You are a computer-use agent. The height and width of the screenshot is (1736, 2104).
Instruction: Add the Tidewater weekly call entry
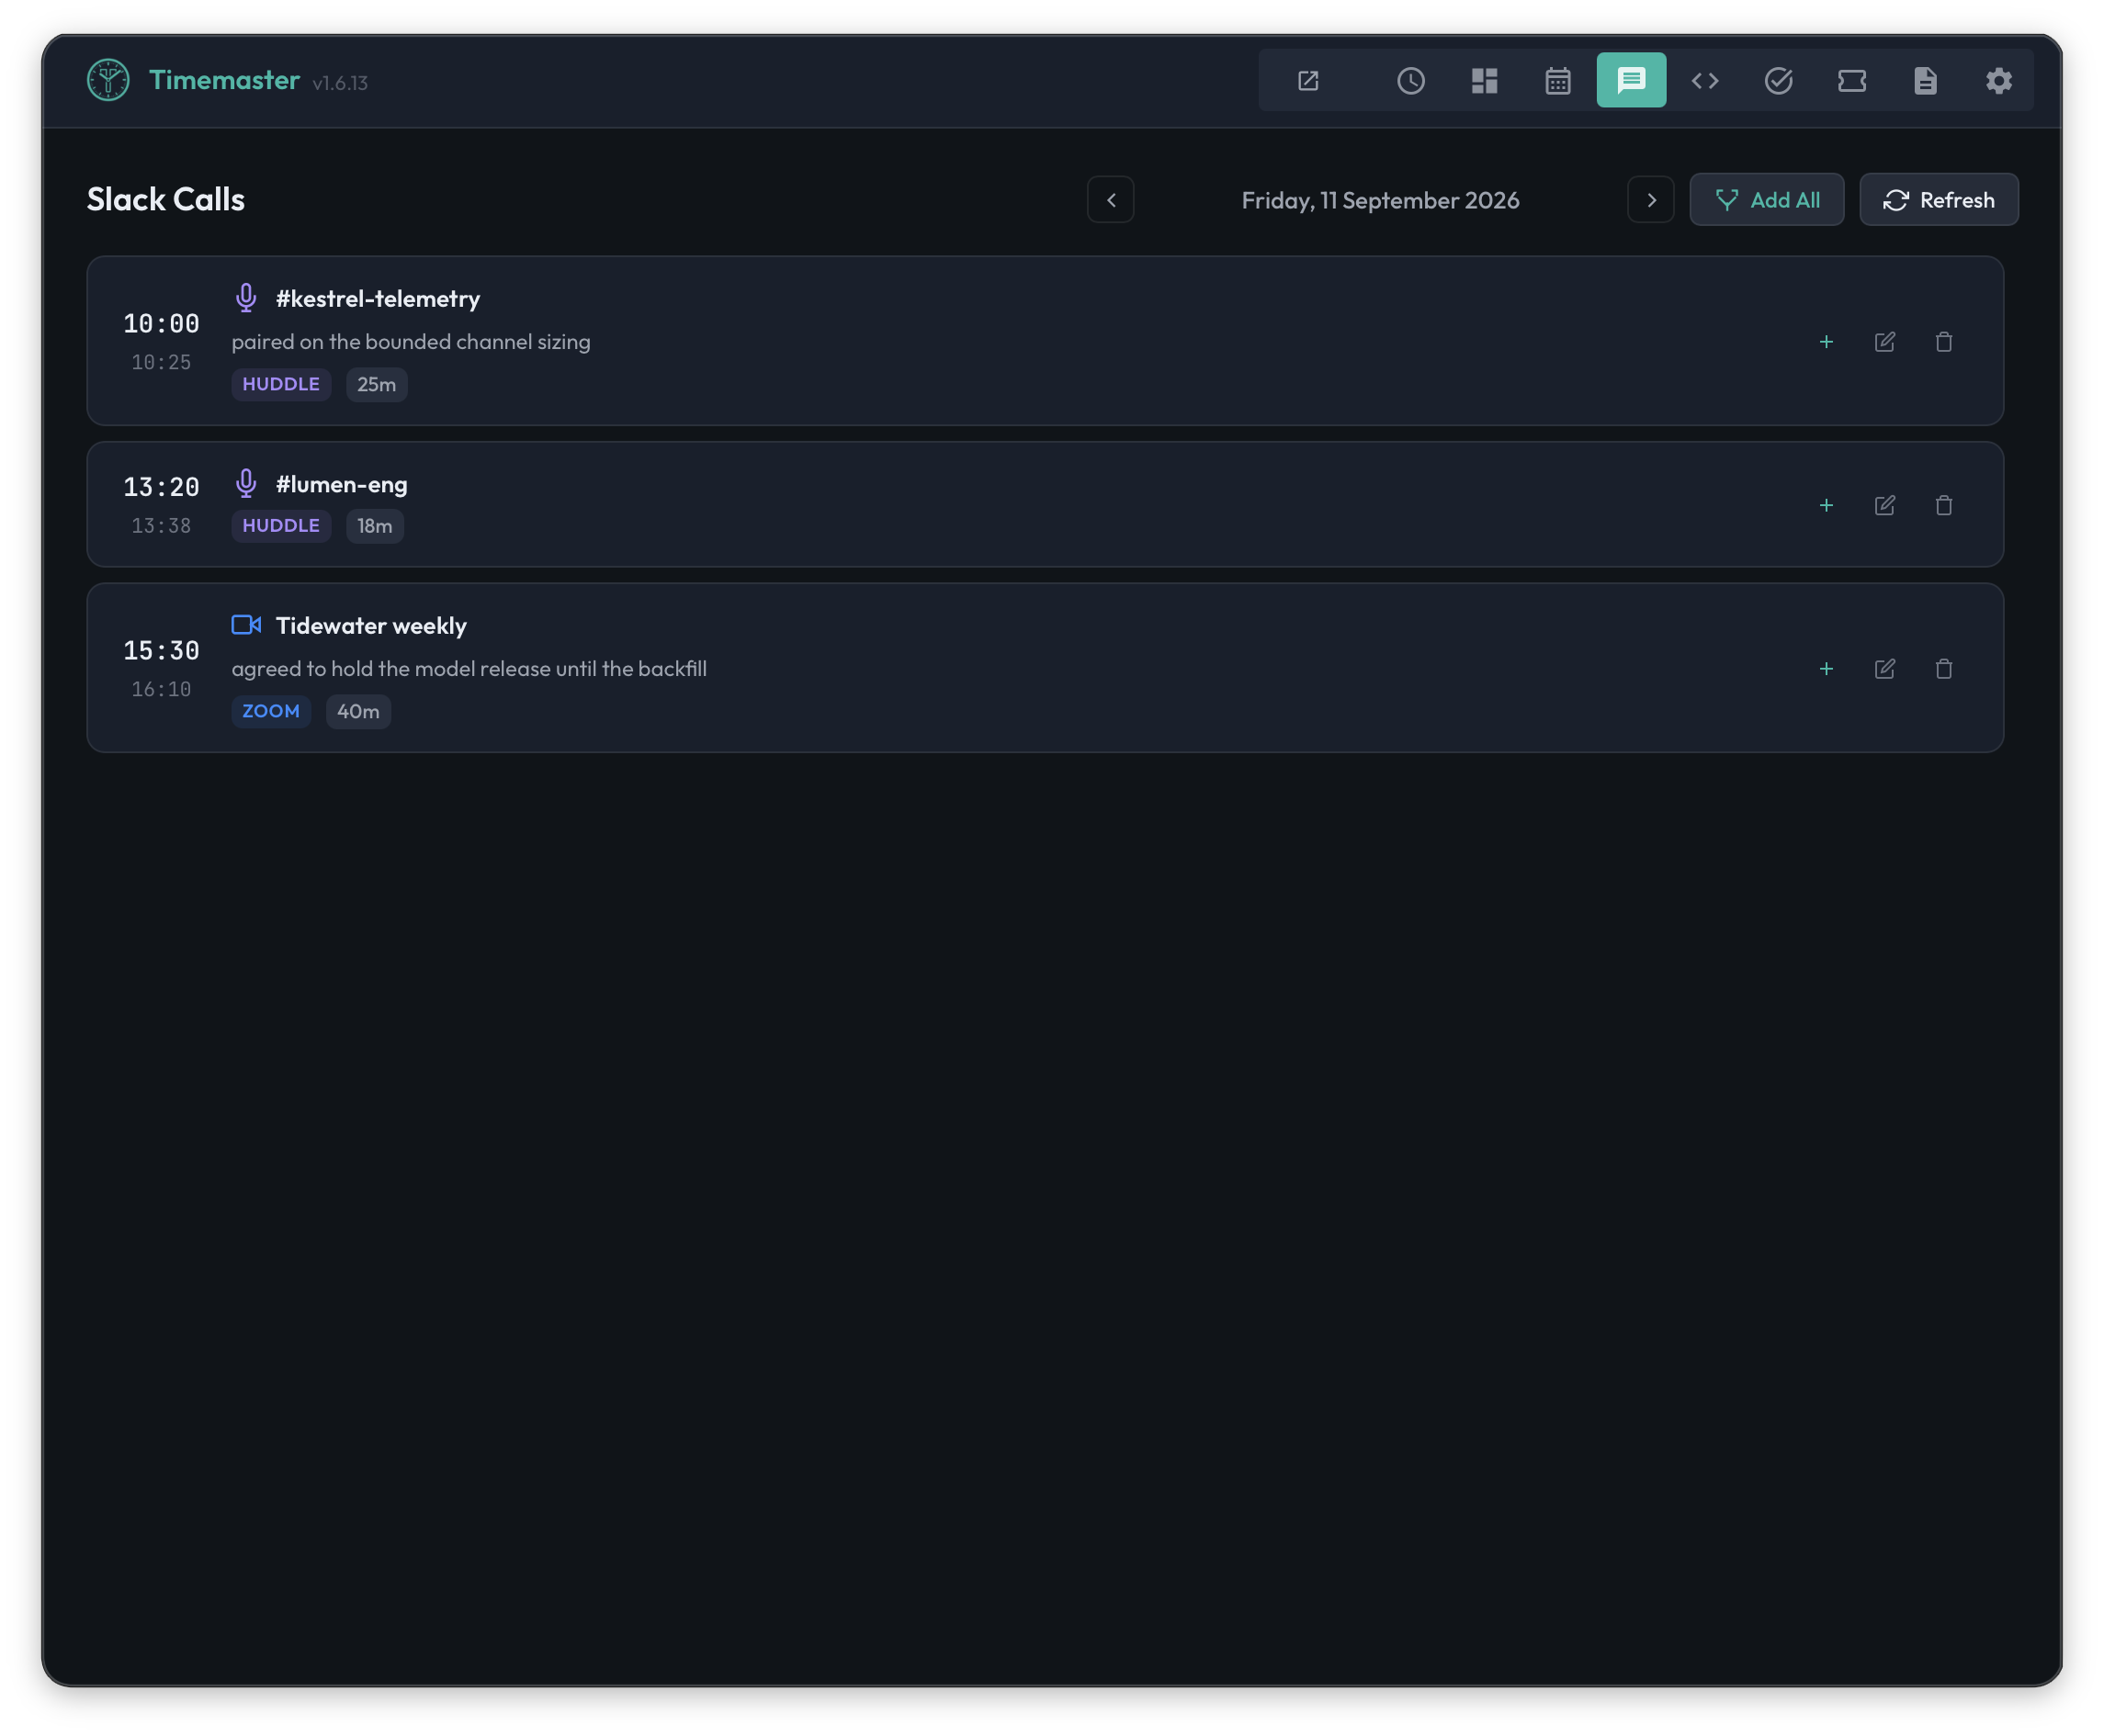1826,669
